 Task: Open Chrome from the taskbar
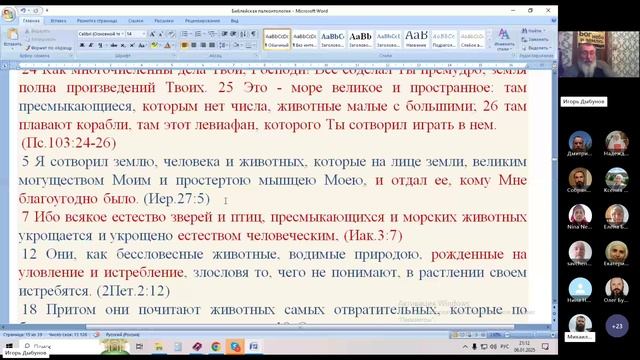click(216, 347)
